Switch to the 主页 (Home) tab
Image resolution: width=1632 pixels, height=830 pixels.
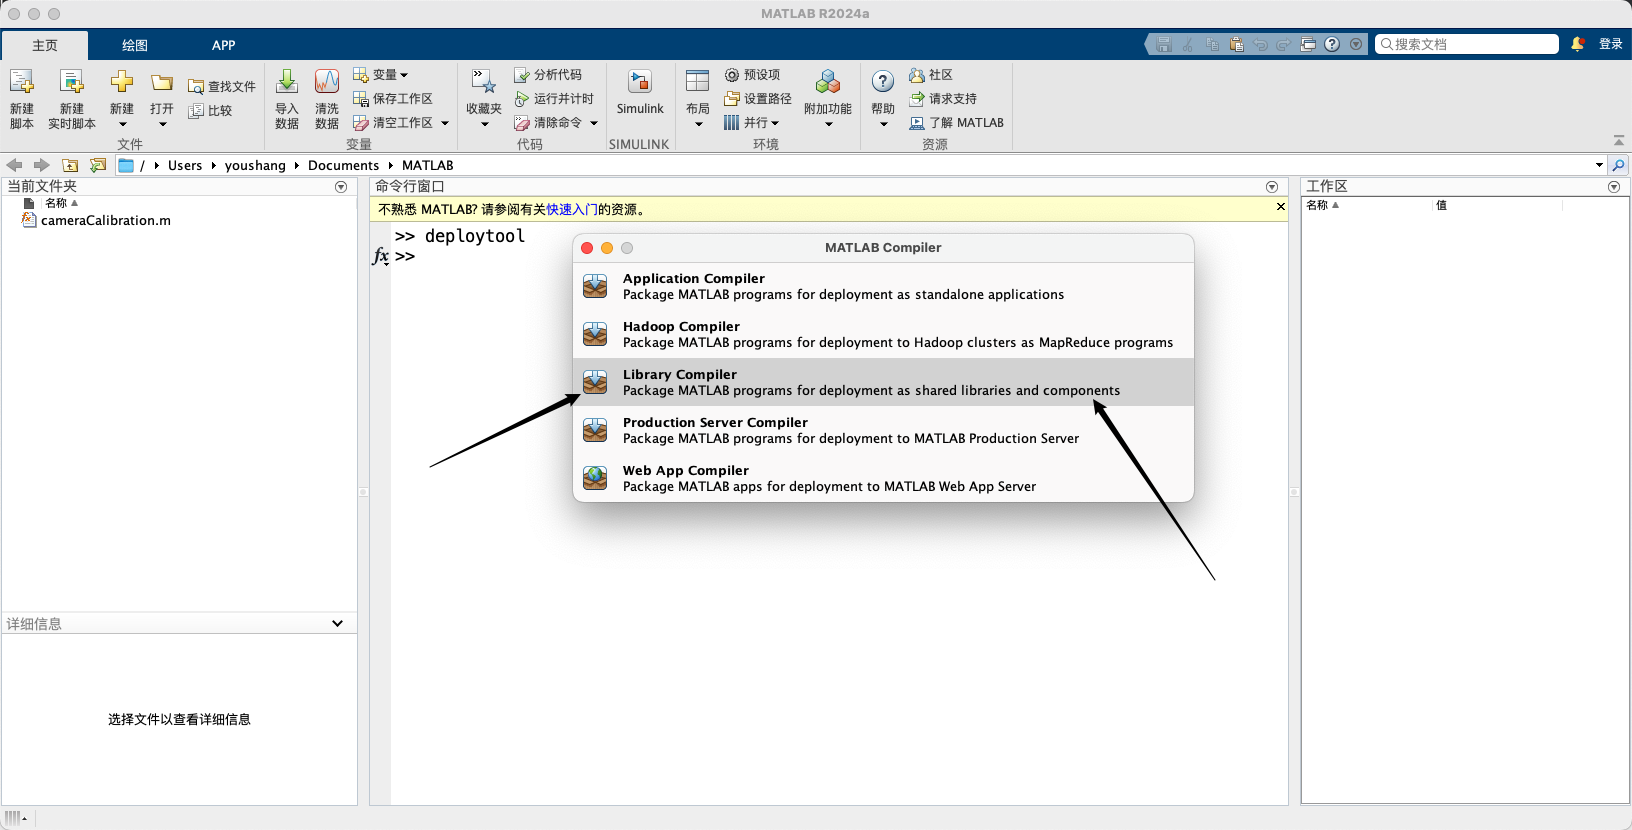click(45, 45)
